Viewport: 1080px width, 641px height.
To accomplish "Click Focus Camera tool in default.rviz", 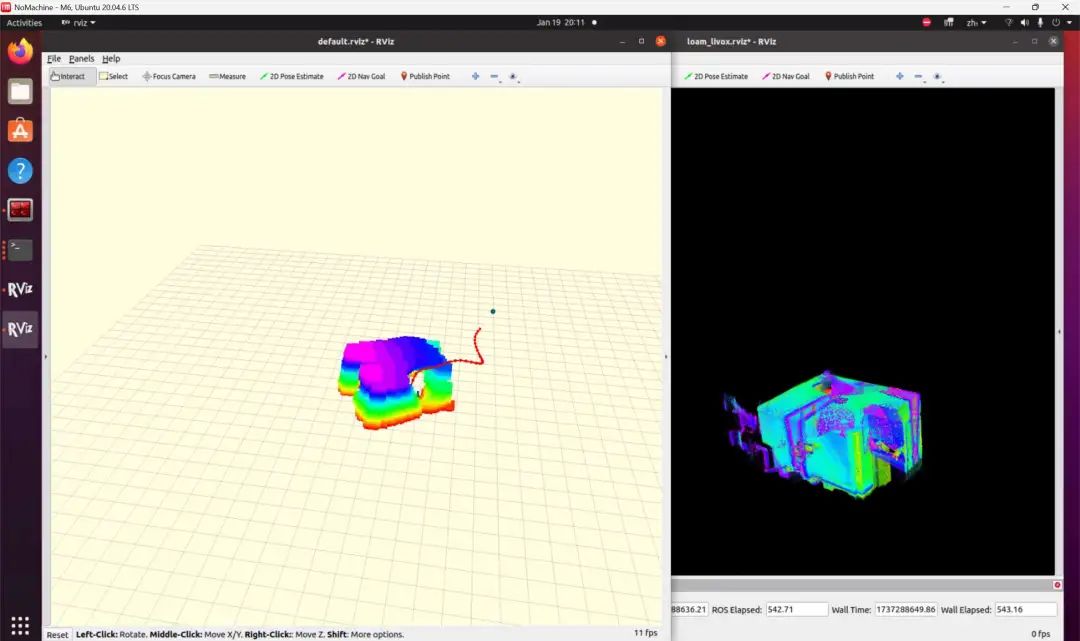I will [169, 76].
